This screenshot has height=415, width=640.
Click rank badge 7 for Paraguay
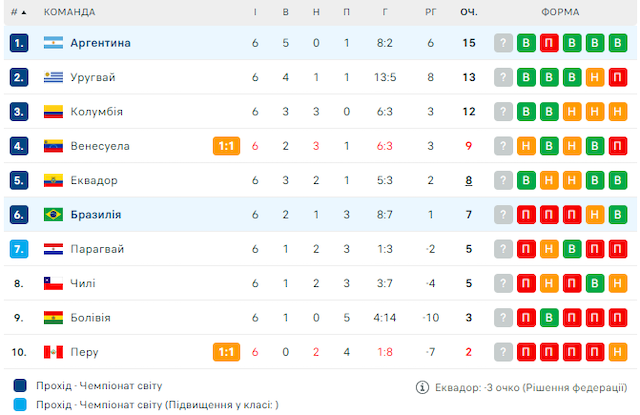pyautogui.click(x=20, y=249)
